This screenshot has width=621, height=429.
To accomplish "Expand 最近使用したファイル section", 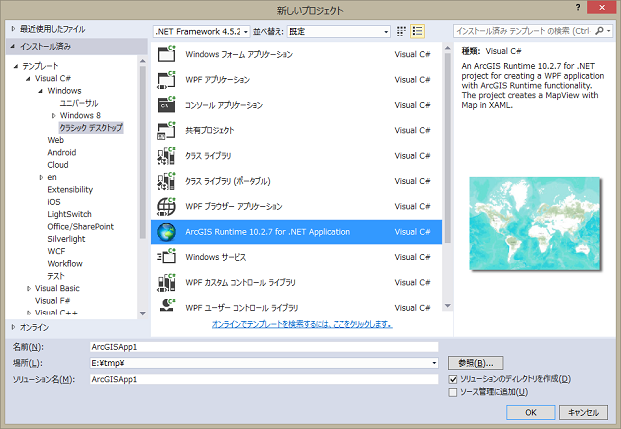I will [13, 29].
